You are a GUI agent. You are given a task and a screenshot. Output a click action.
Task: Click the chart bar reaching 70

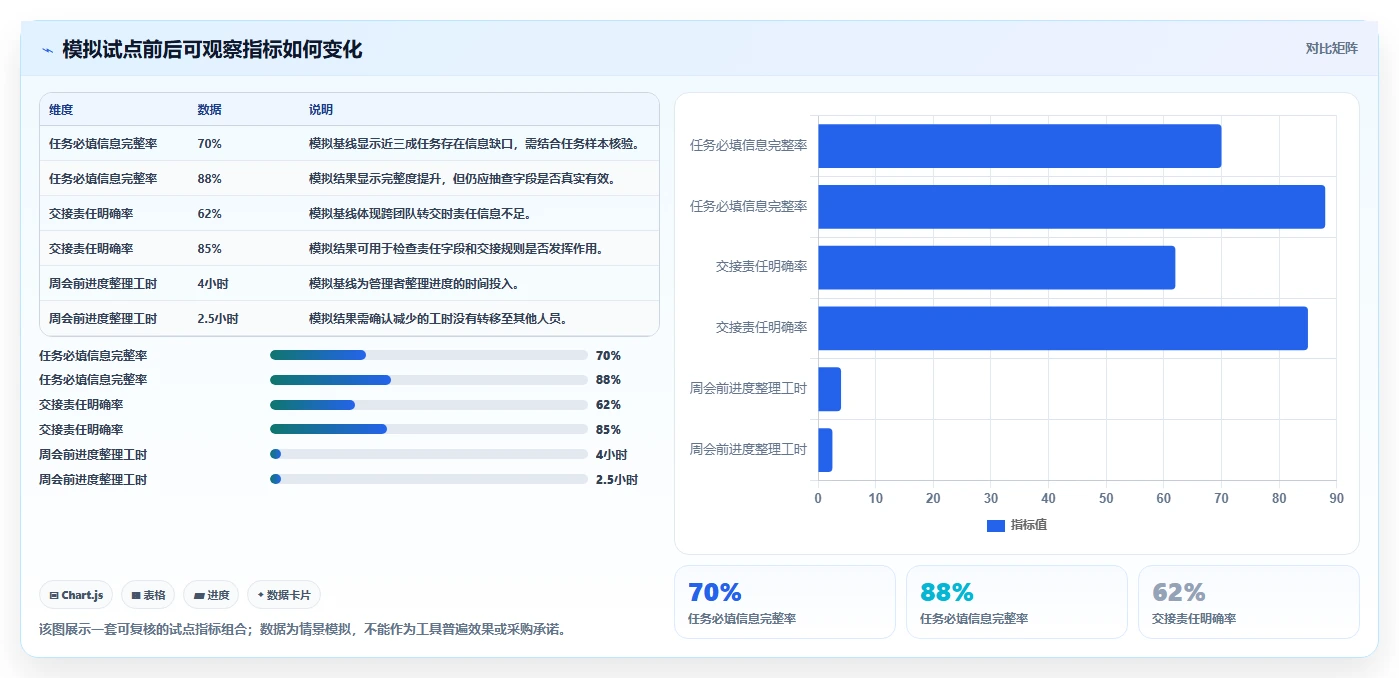pos(1019,146)
